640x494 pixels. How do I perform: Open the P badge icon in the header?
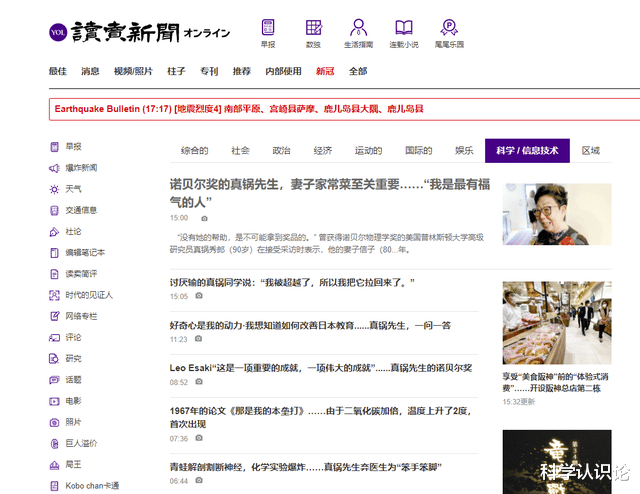(449, 27)
